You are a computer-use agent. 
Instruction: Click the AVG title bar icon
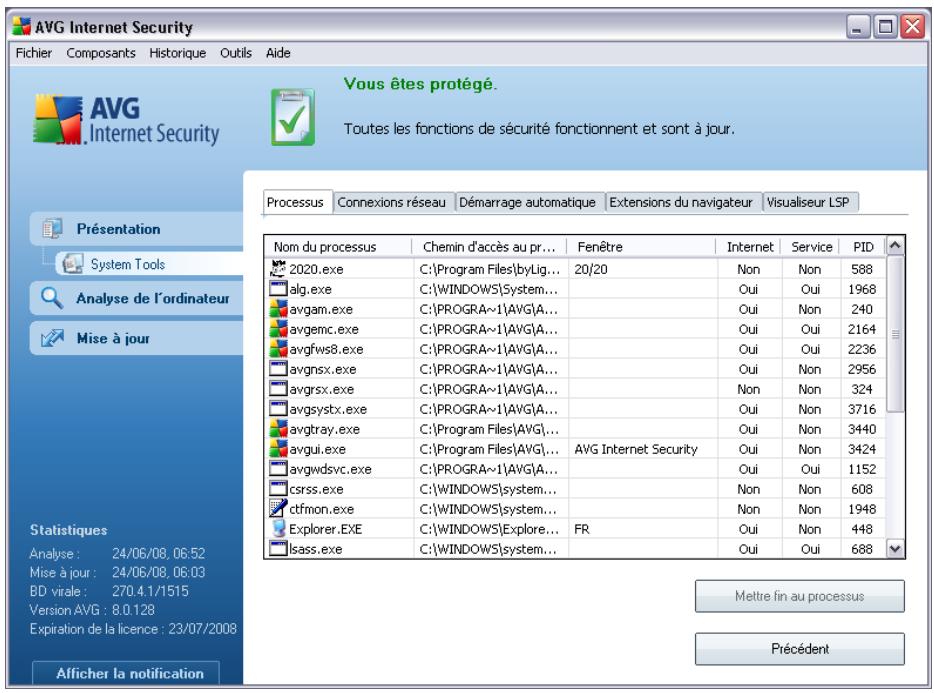pos(21,27)
